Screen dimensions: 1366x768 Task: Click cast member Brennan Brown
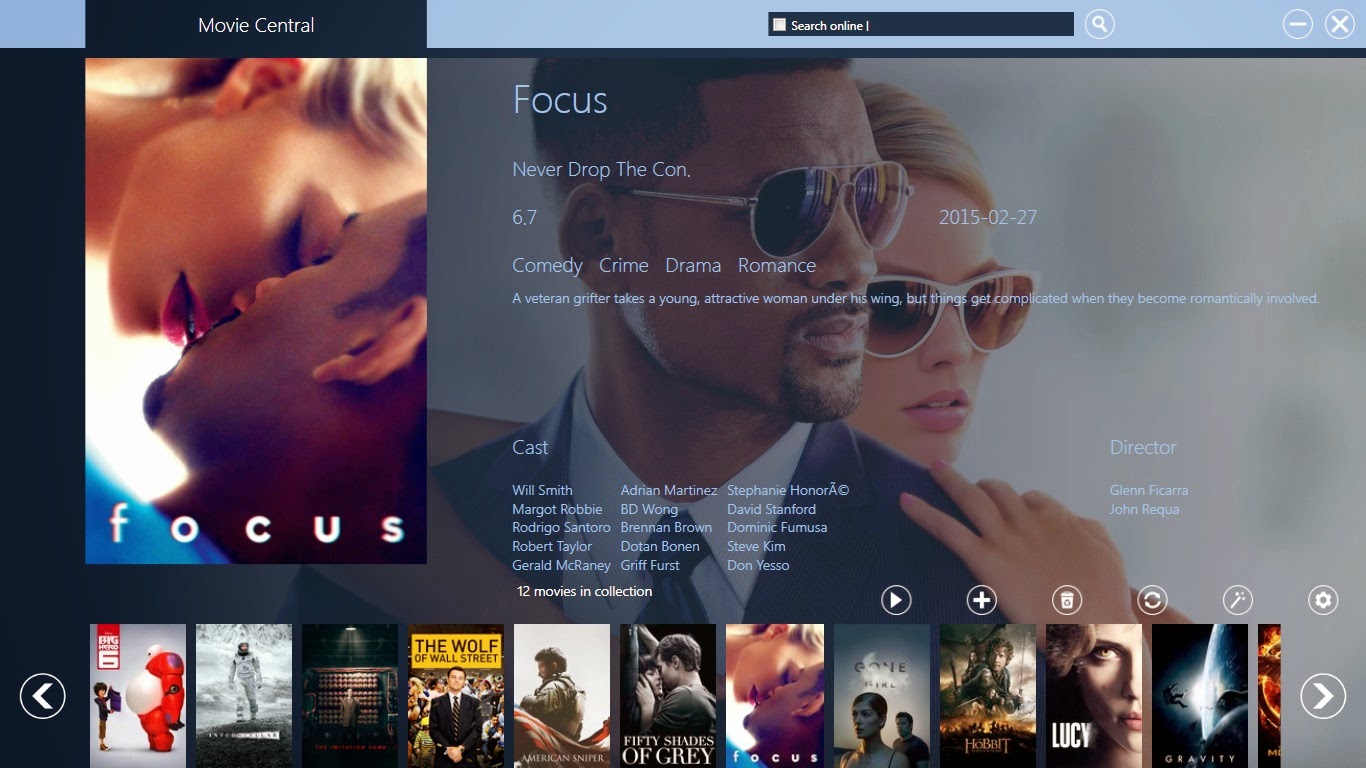coord(666,527)
